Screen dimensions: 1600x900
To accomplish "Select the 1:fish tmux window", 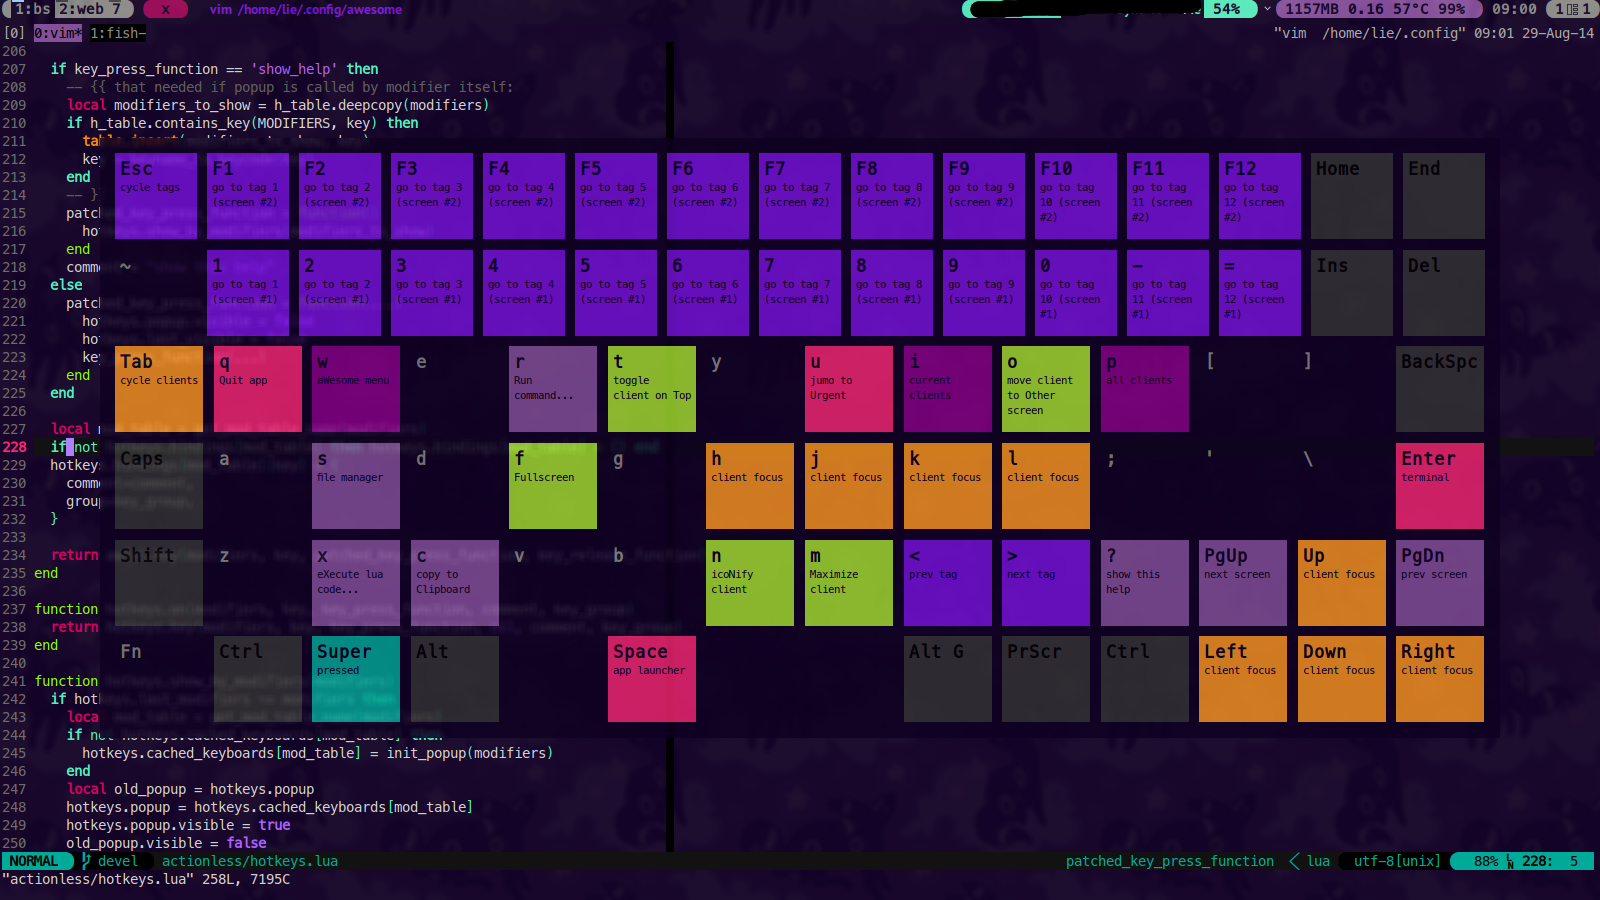I will [x=118, y=33].
